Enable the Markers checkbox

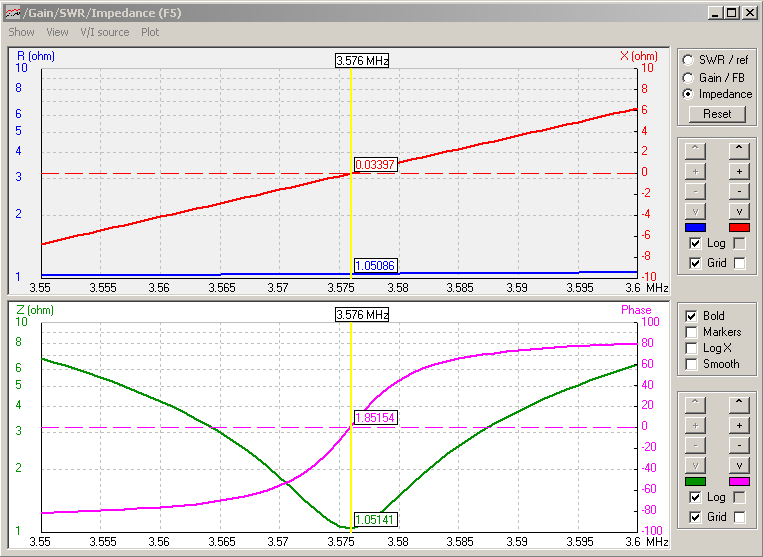tap(692, 332)
